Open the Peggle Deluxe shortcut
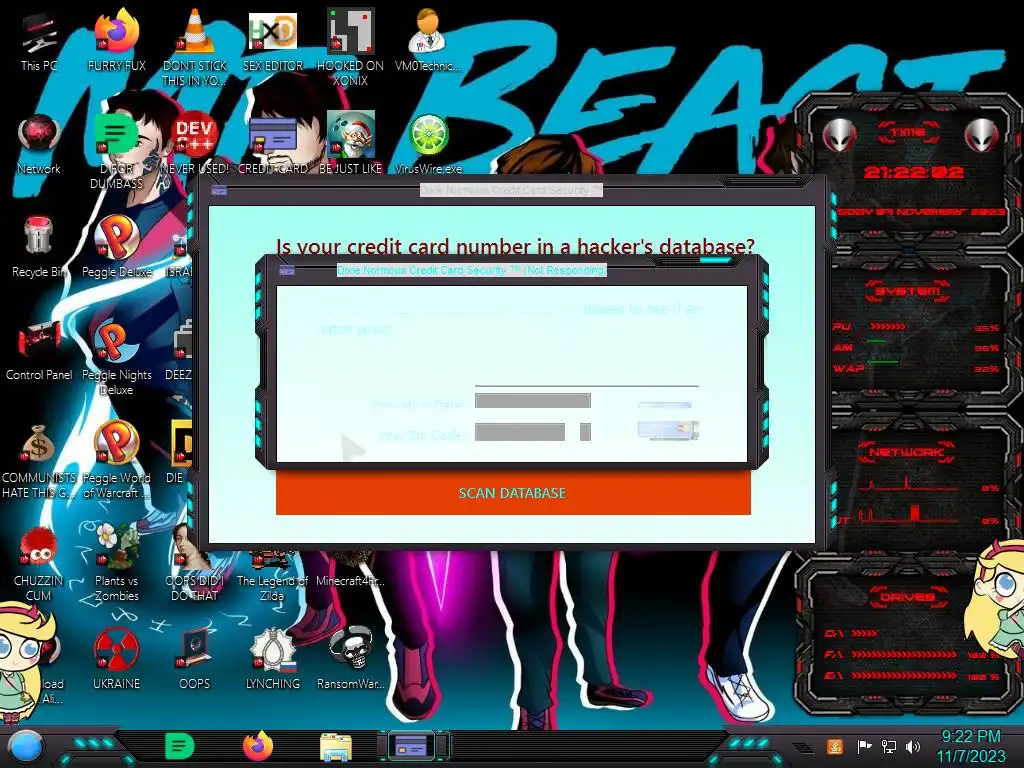Viewport: 1024px width, 768px height. pos(116,238)
